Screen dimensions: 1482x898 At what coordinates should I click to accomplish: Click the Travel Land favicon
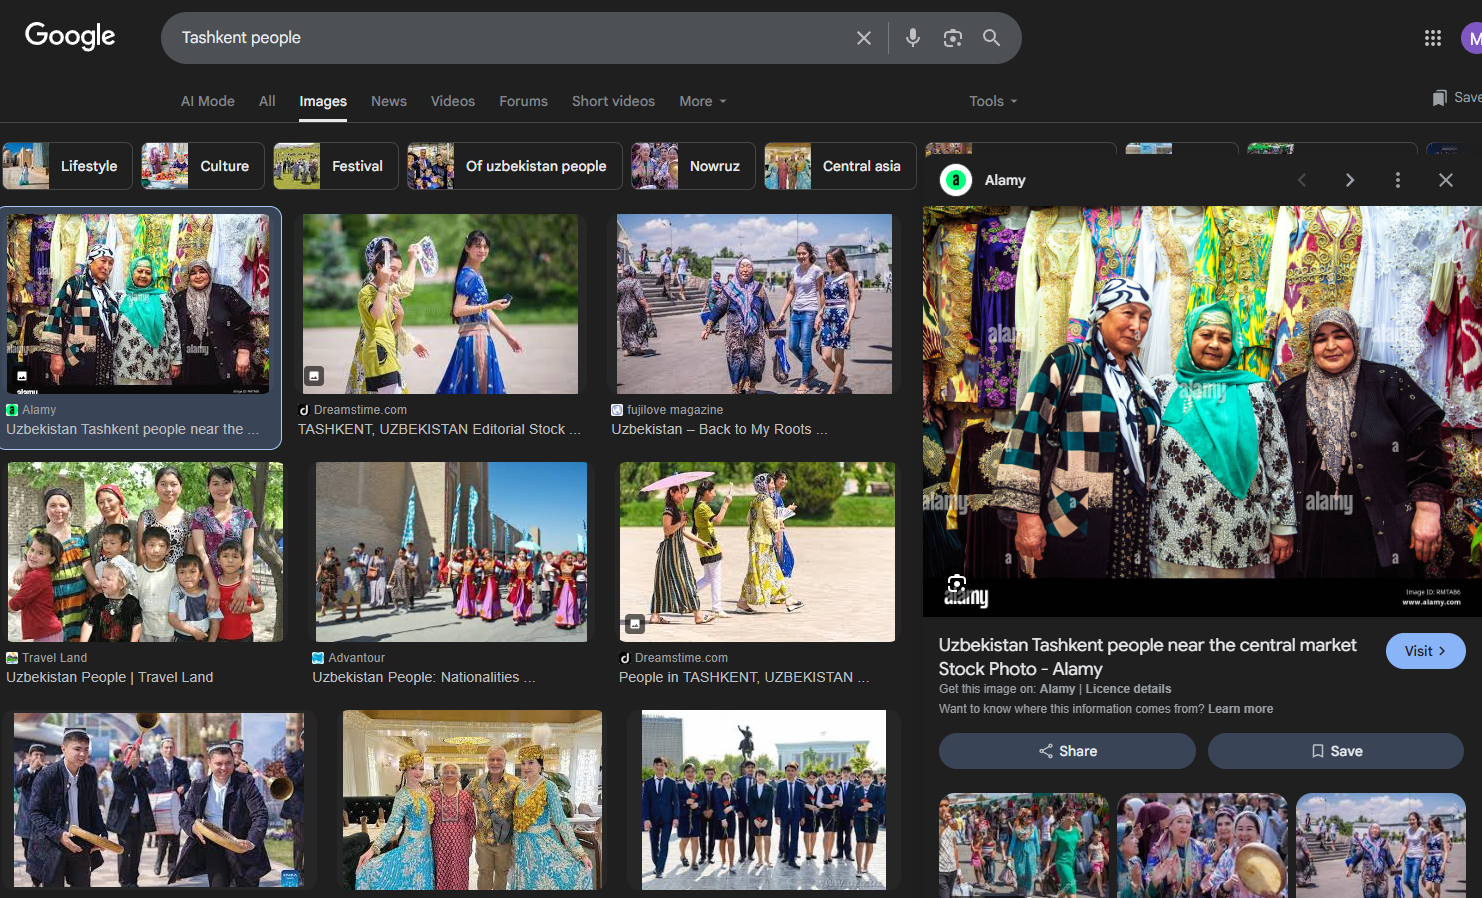point(12,658)
